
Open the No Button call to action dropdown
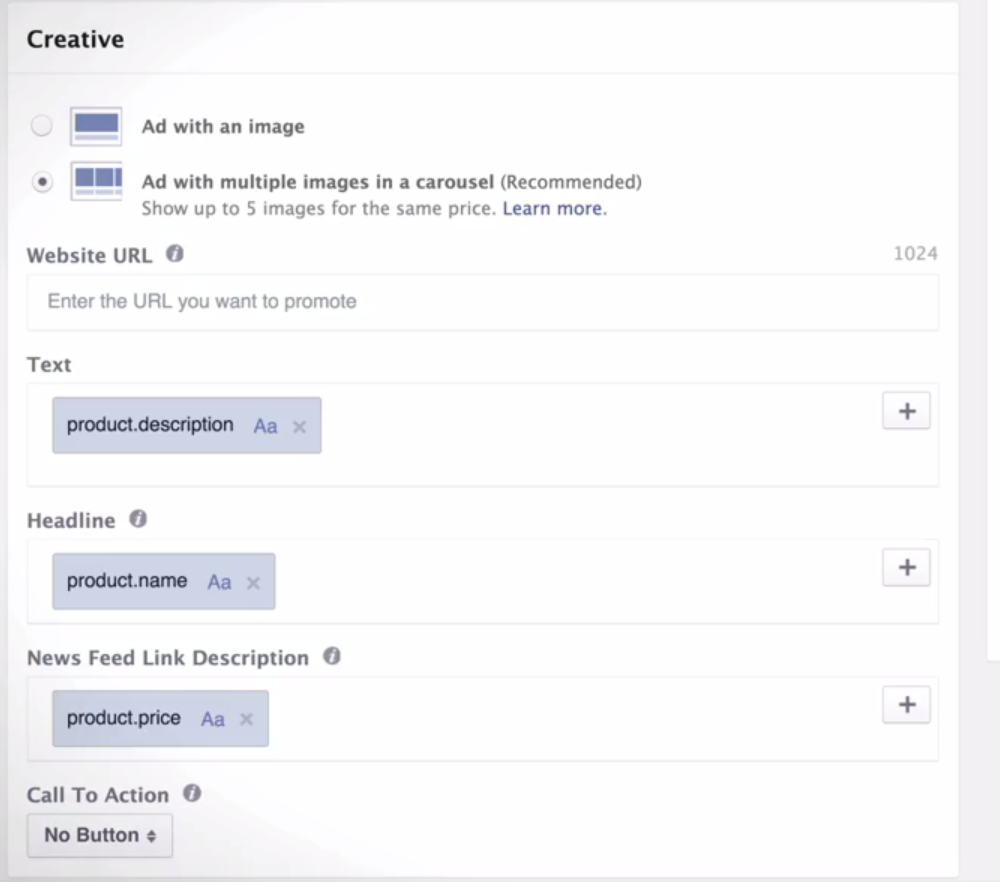pos(100,835)
